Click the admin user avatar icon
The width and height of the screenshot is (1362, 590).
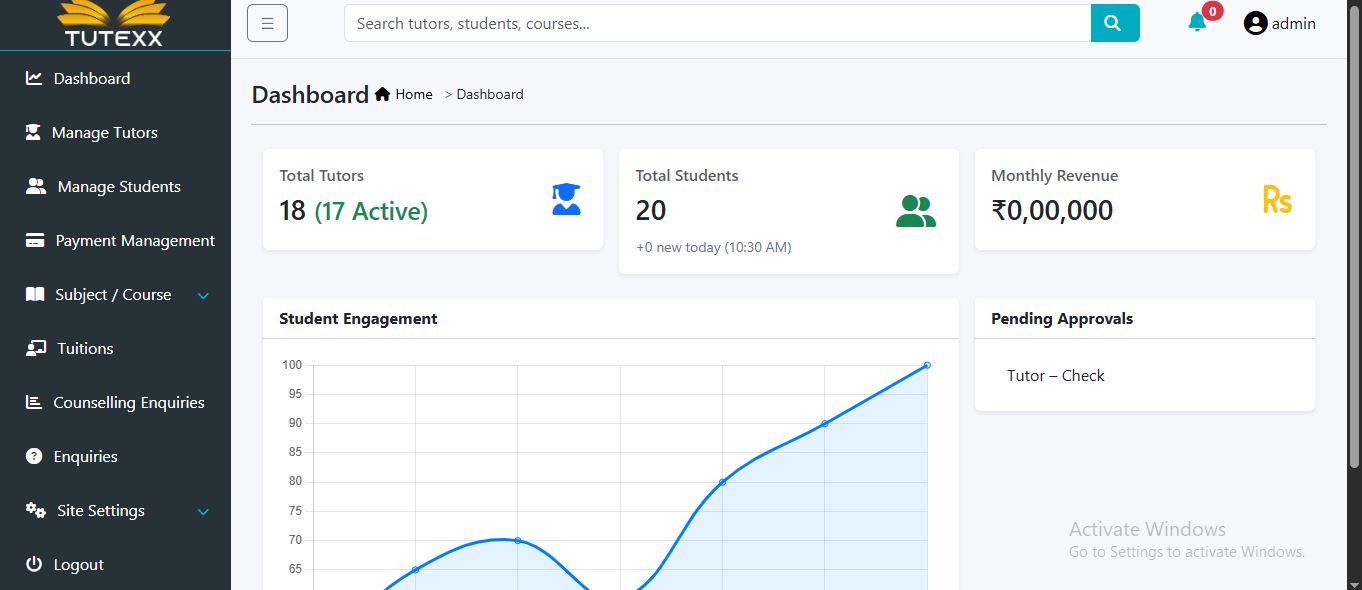(1255, 23)
